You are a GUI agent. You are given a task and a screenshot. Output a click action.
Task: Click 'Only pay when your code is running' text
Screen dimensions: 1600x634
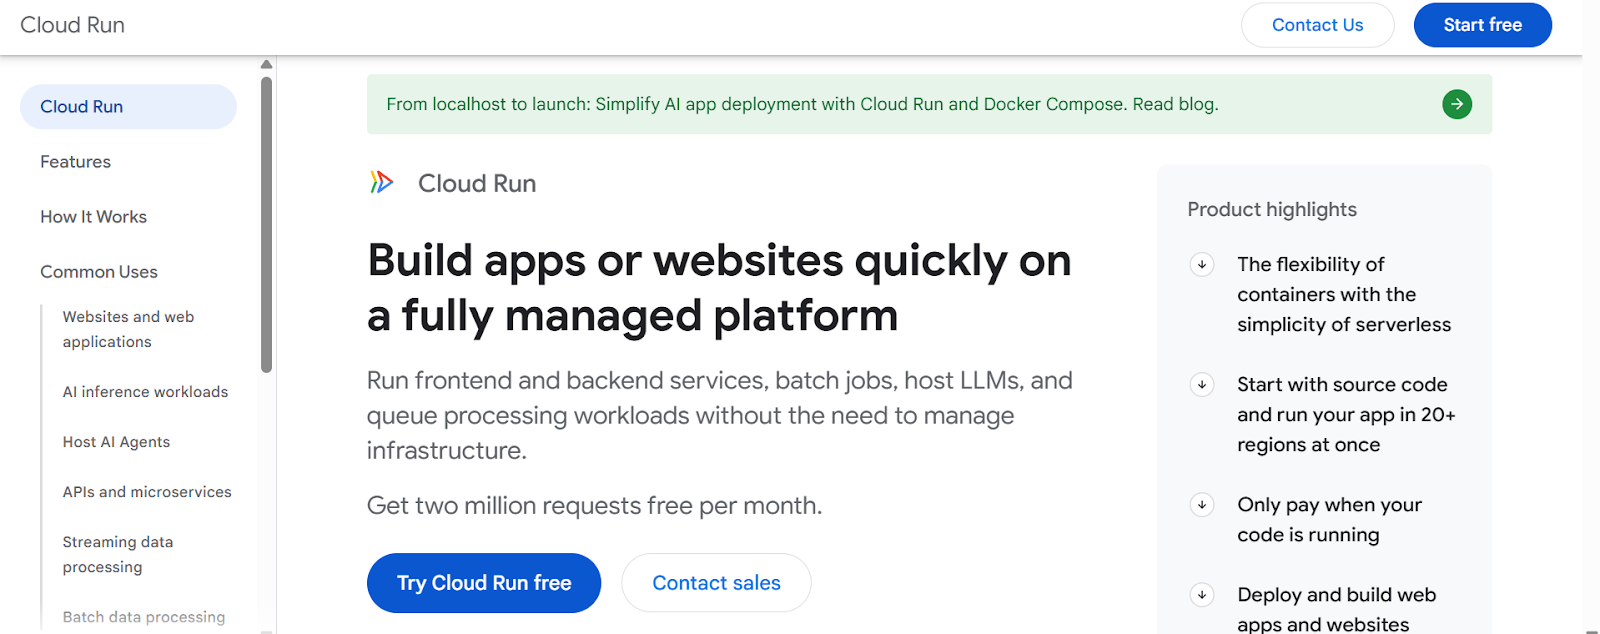(x=1329, y=520)
